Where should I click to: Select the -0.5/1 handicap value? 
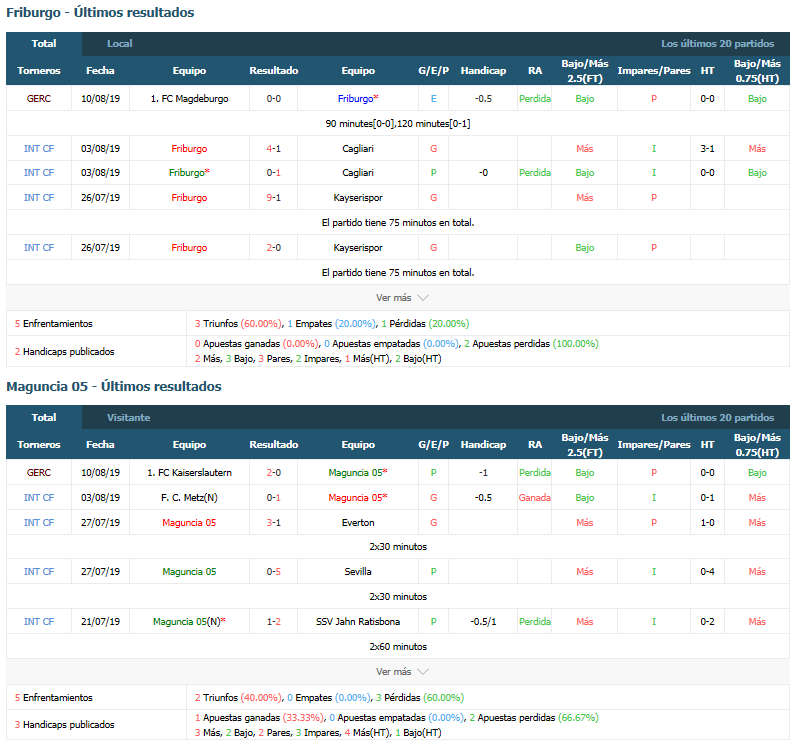point(483,621)
